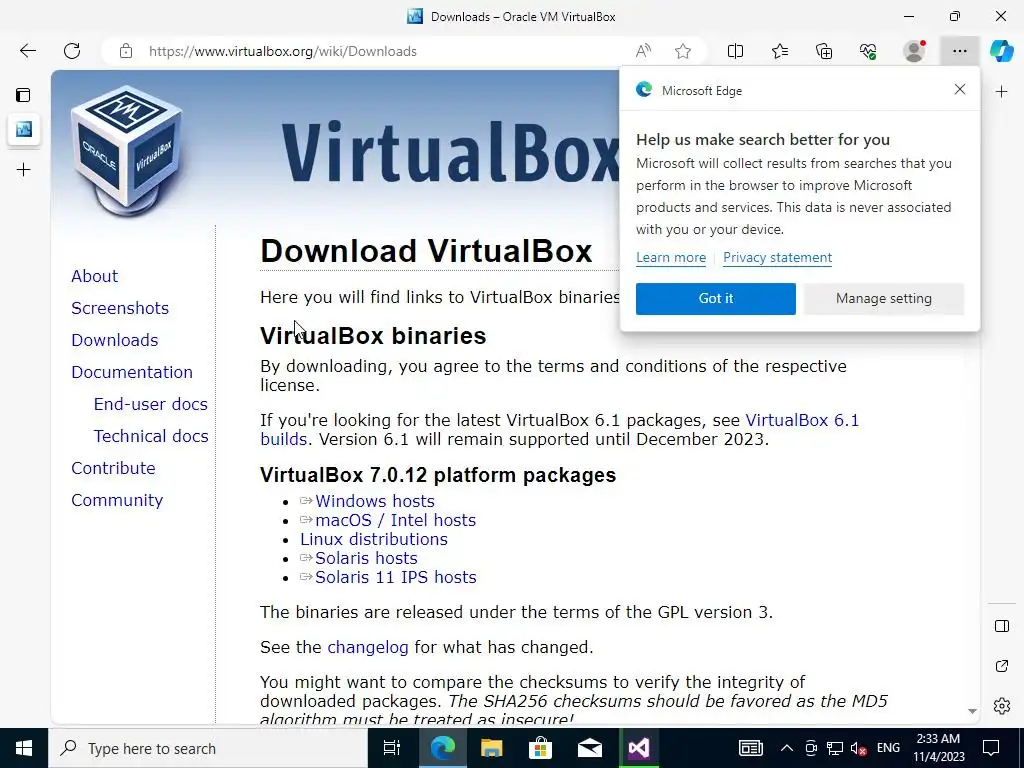Viewport: 1024px width, 768px height.
Task: Change the ENG input language
Action: 888,748
